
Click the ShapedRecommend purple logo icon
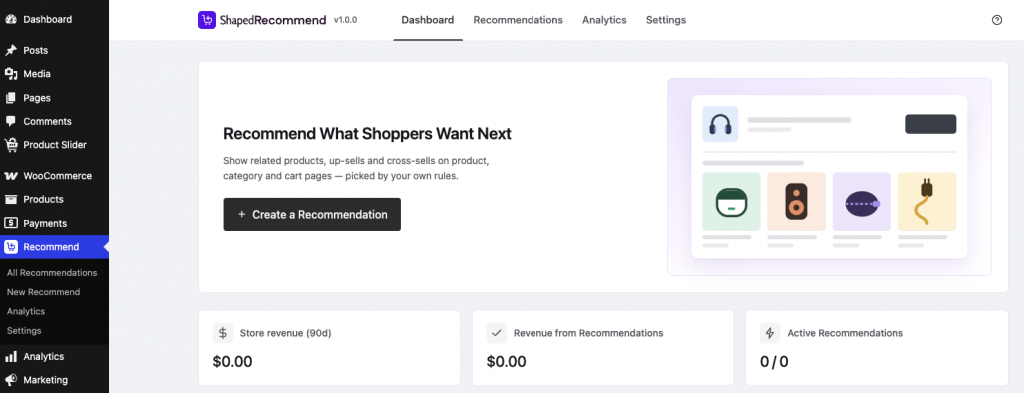(207, 20)
